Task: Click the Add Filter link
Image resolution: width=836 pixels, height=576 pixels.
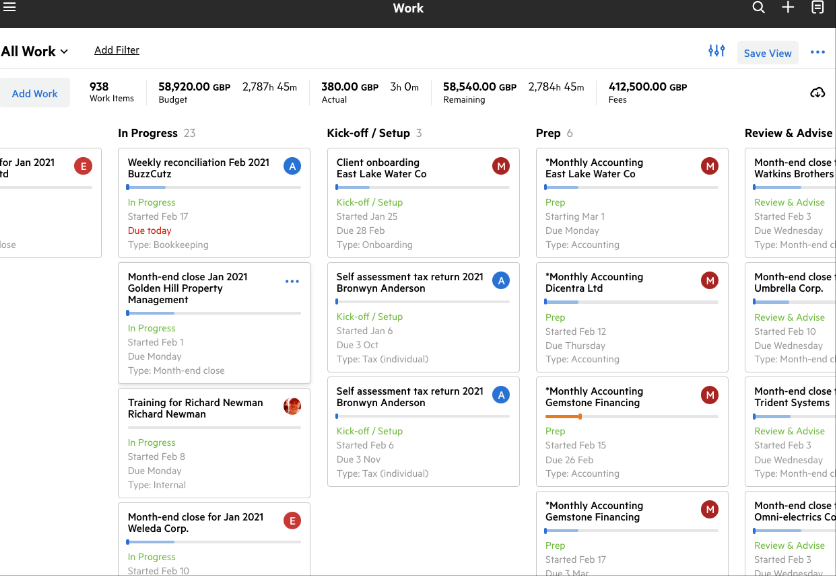Action: point(117,50)
